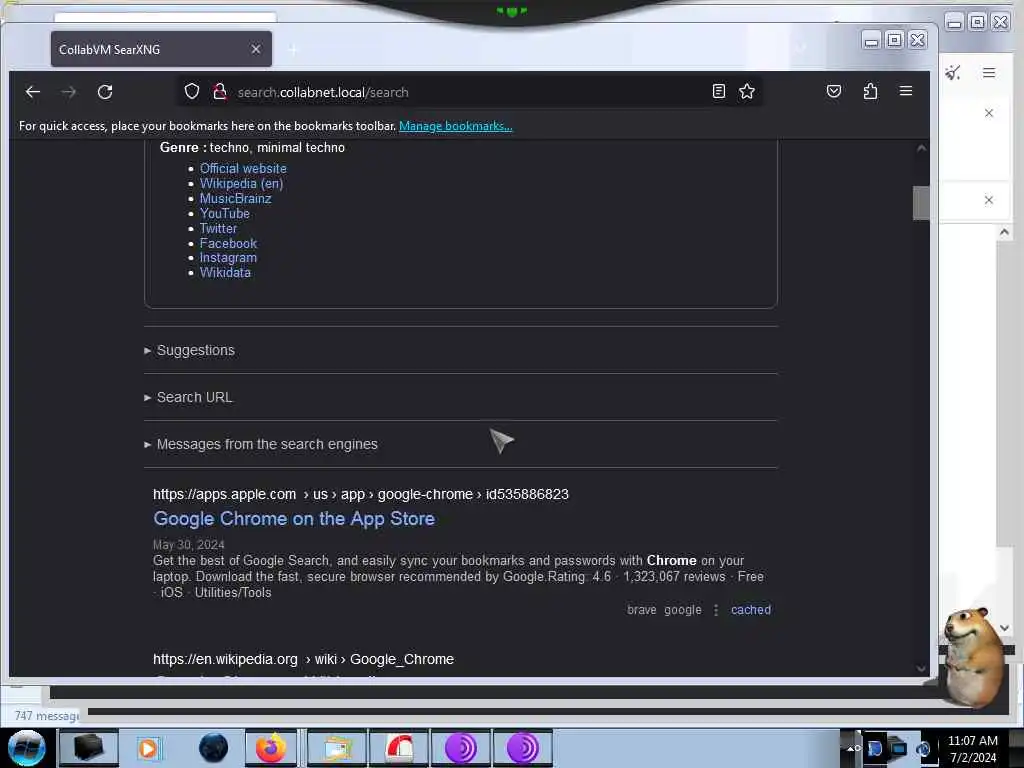Image resolution: width=1024 pixels, height=768 pixels.
Task: Open the dark globe browser taskbar icon
Action: tap(213, 748)
